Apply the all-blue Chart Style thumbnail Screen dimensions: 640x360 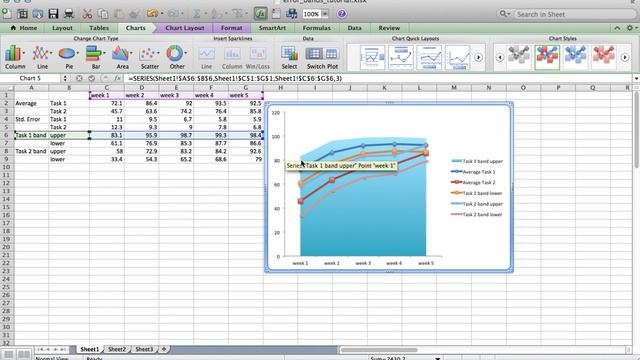[x=575, y=57]
